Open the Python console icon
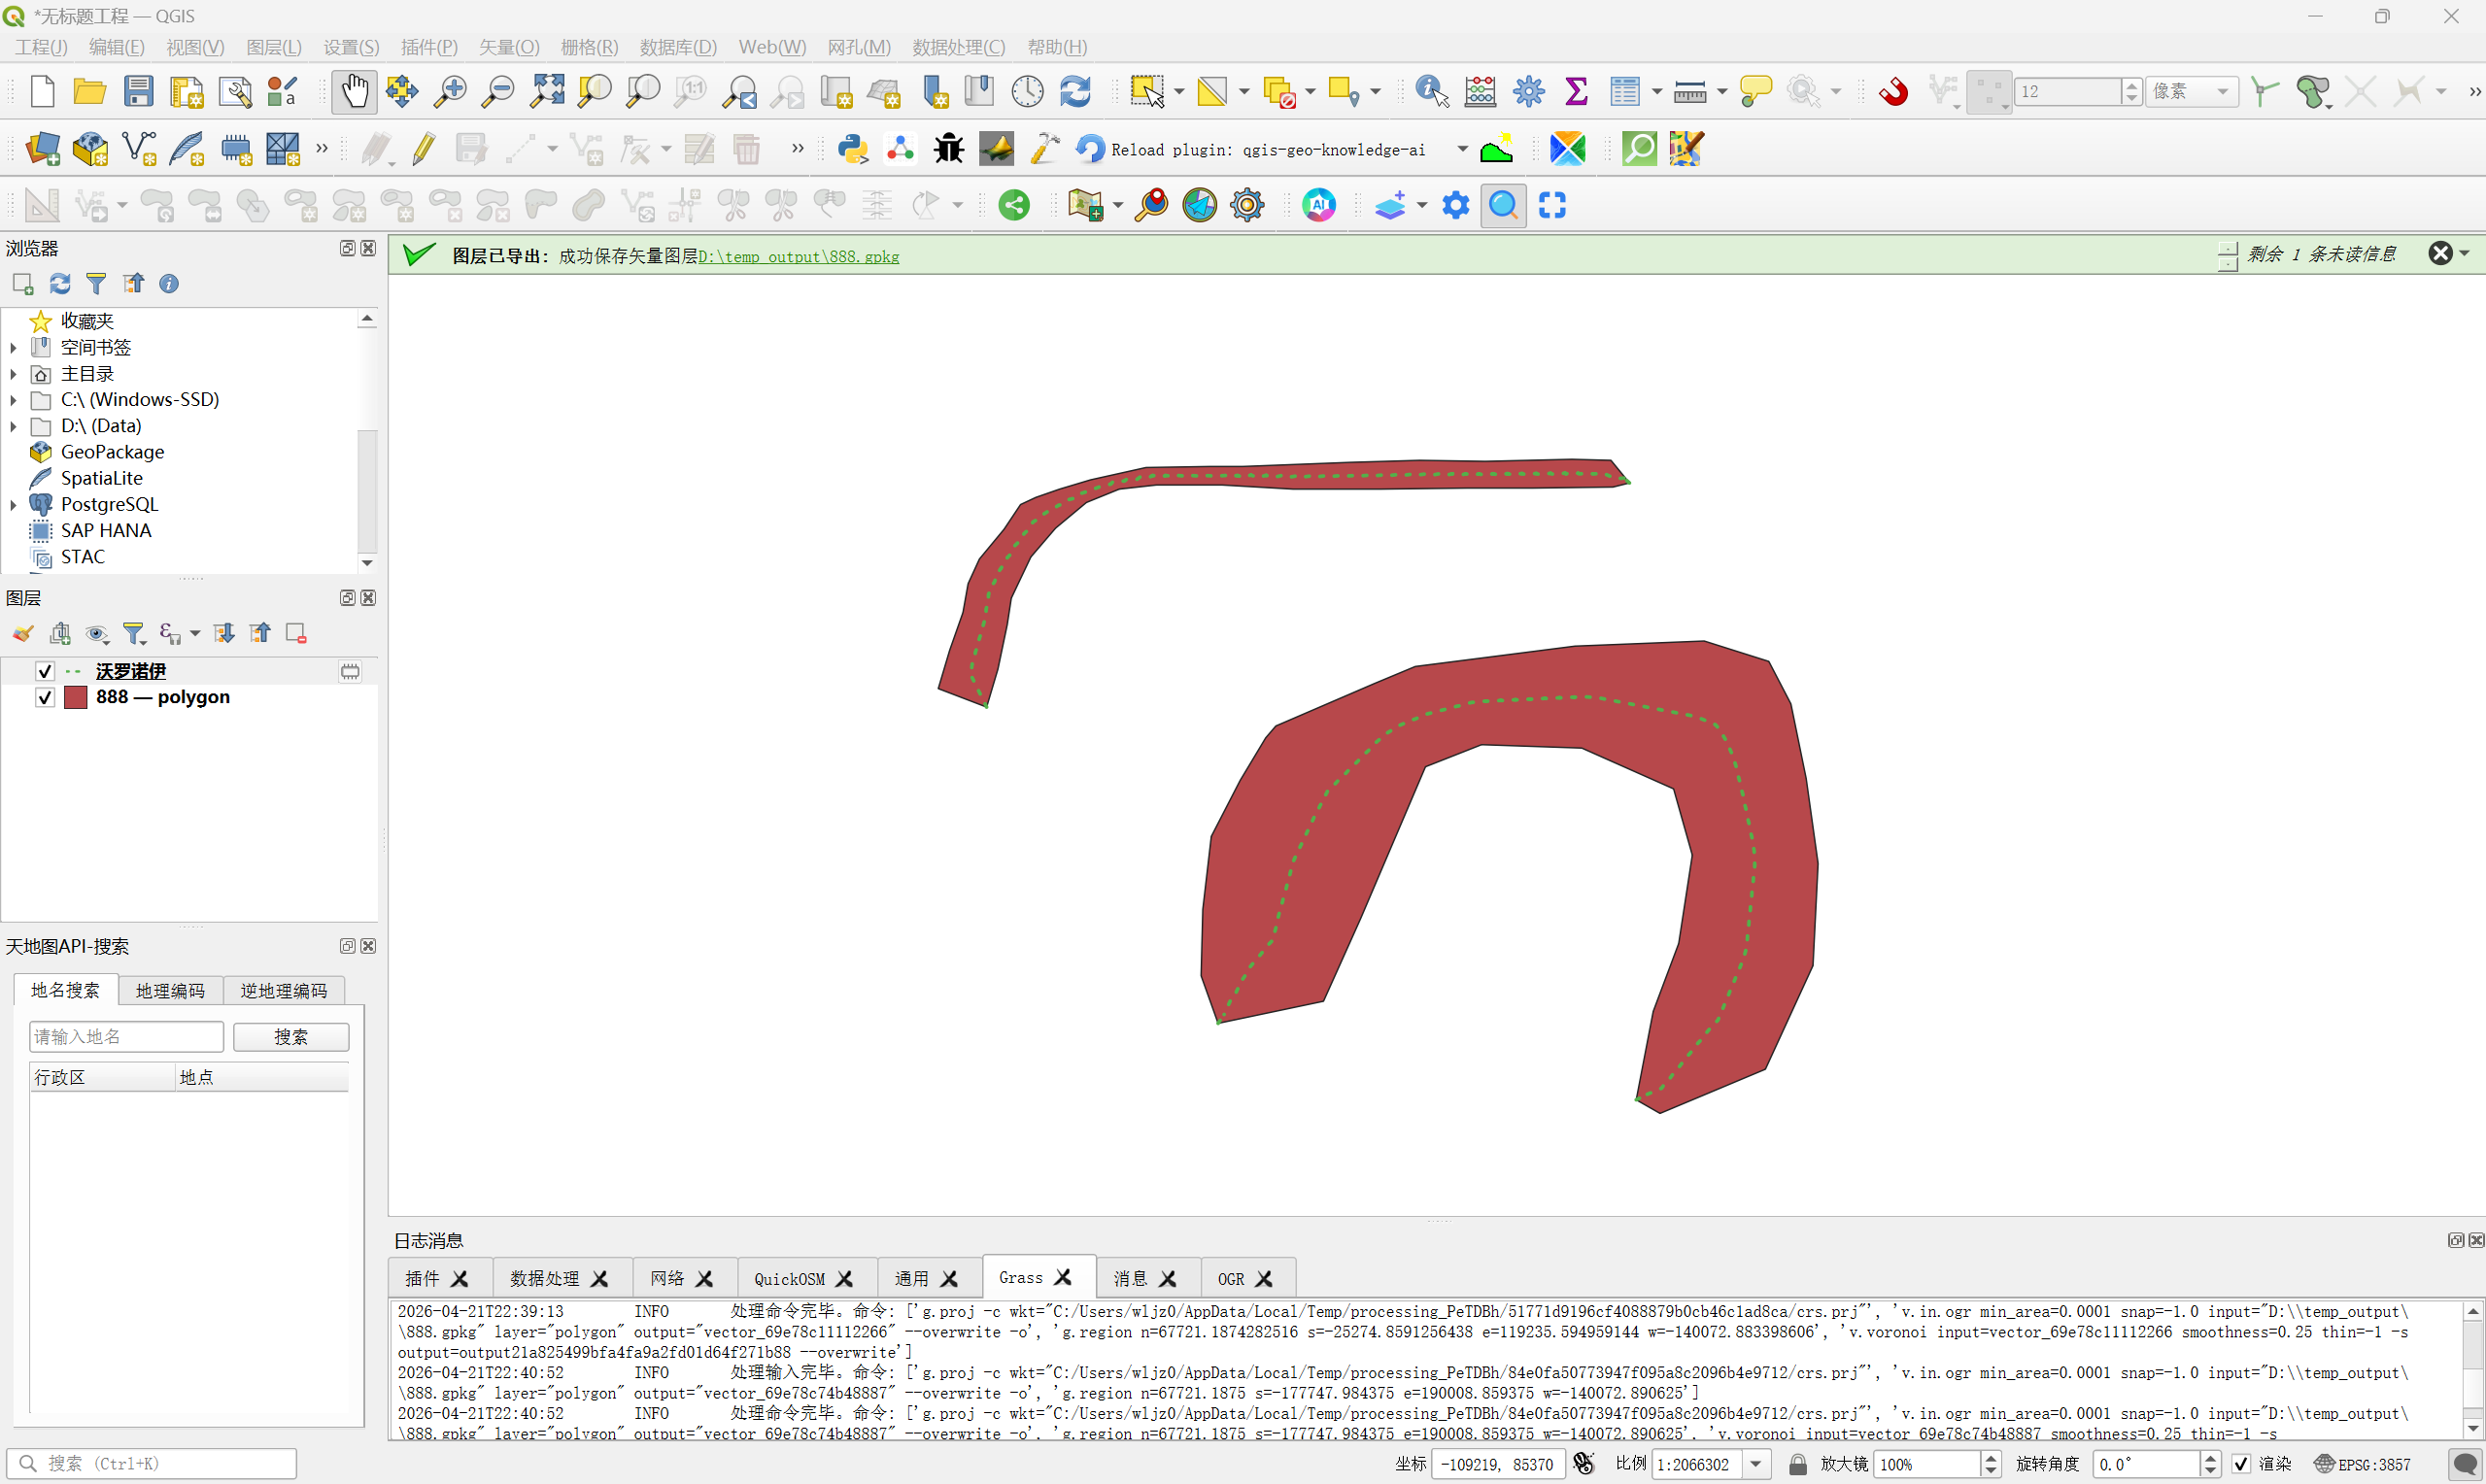The width and height of the screenshot is (2486, 1484). 853,149
